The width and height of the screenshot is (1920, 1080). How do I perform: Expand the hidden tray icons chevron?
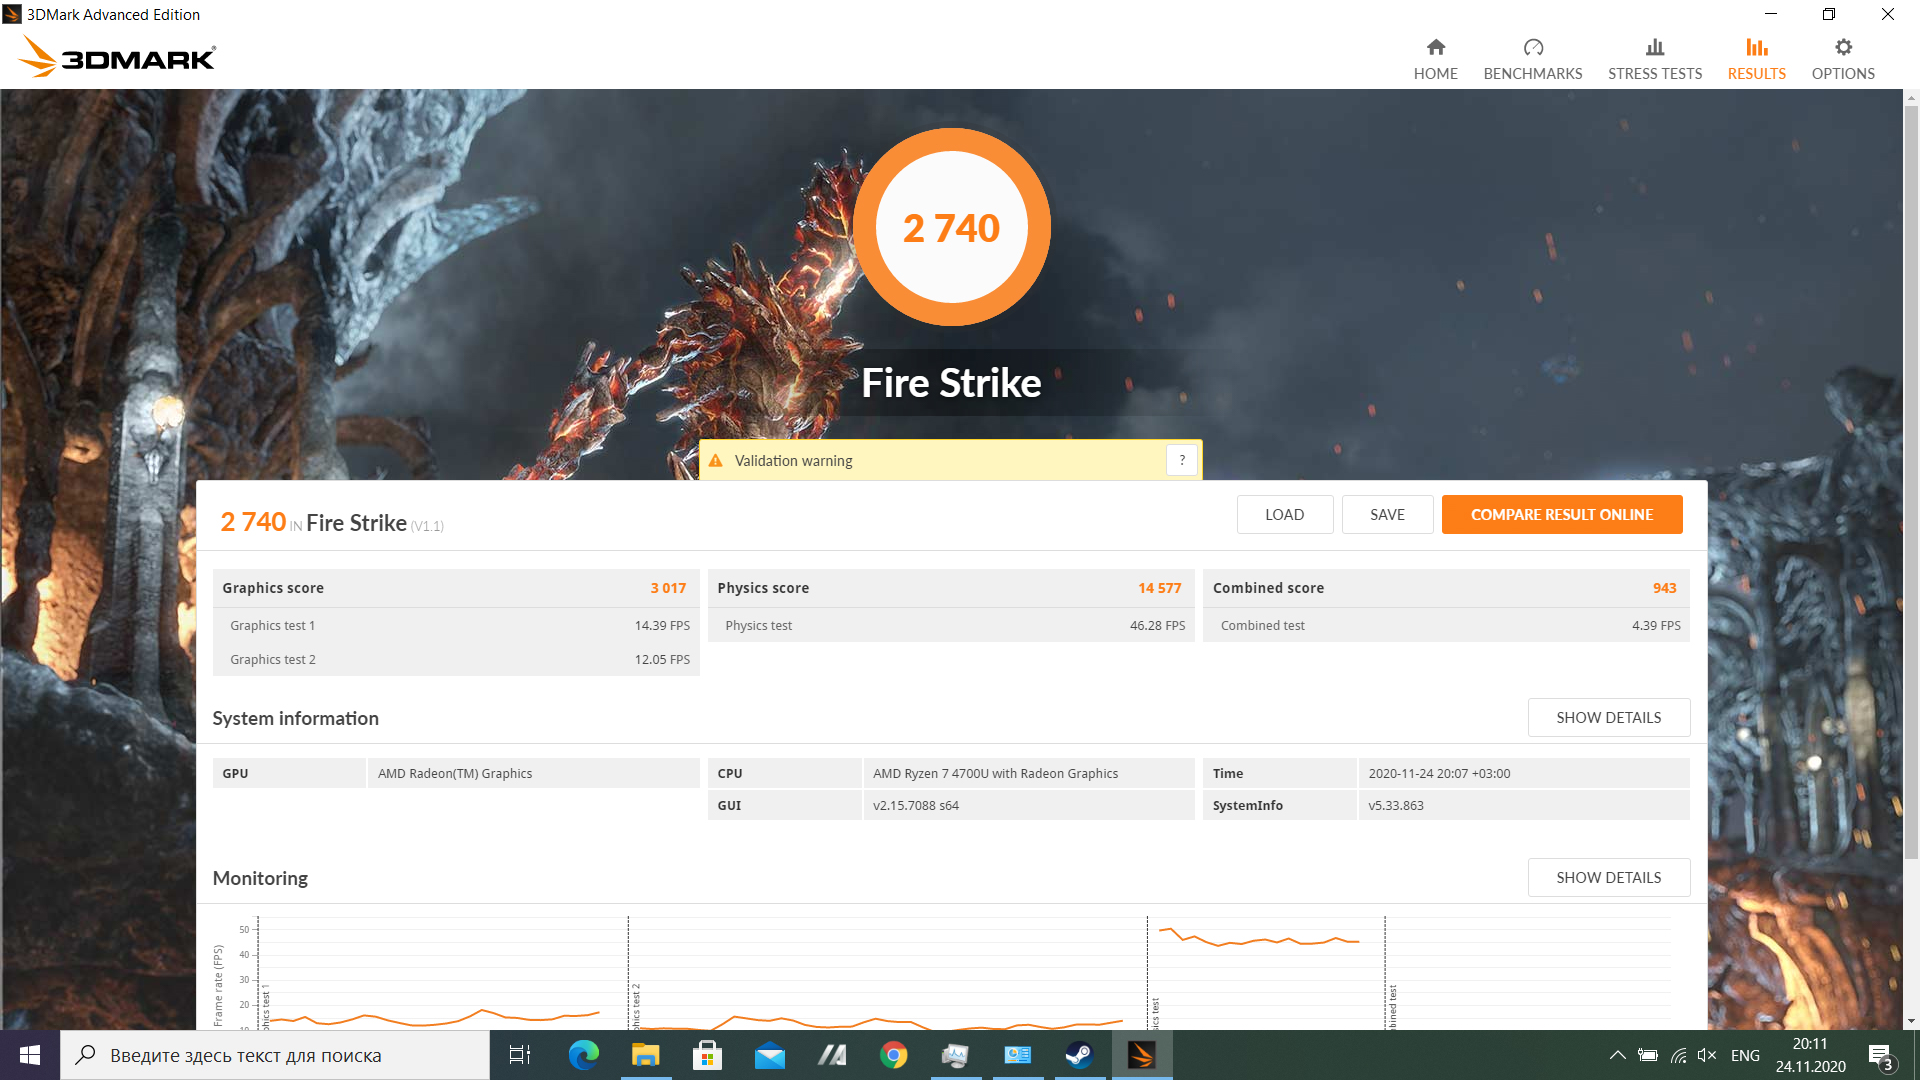[x=1616, y=1055]
